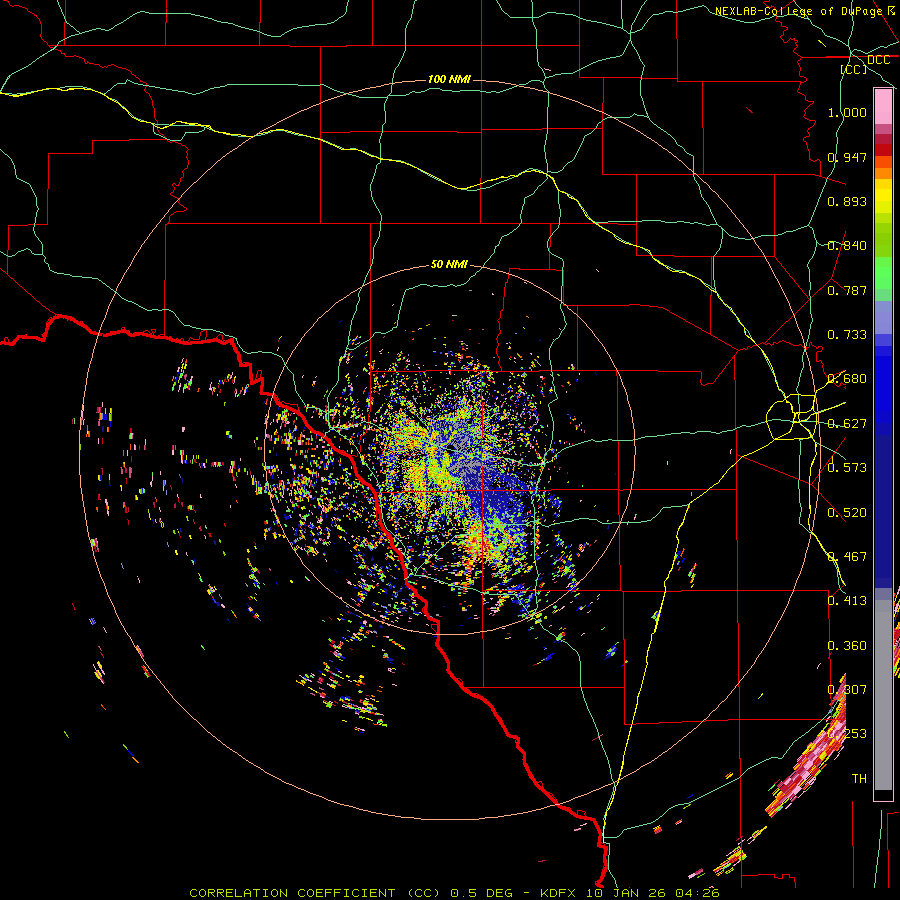
Task: Click the 0.893 scale value
Action: [x=847, y=201]
